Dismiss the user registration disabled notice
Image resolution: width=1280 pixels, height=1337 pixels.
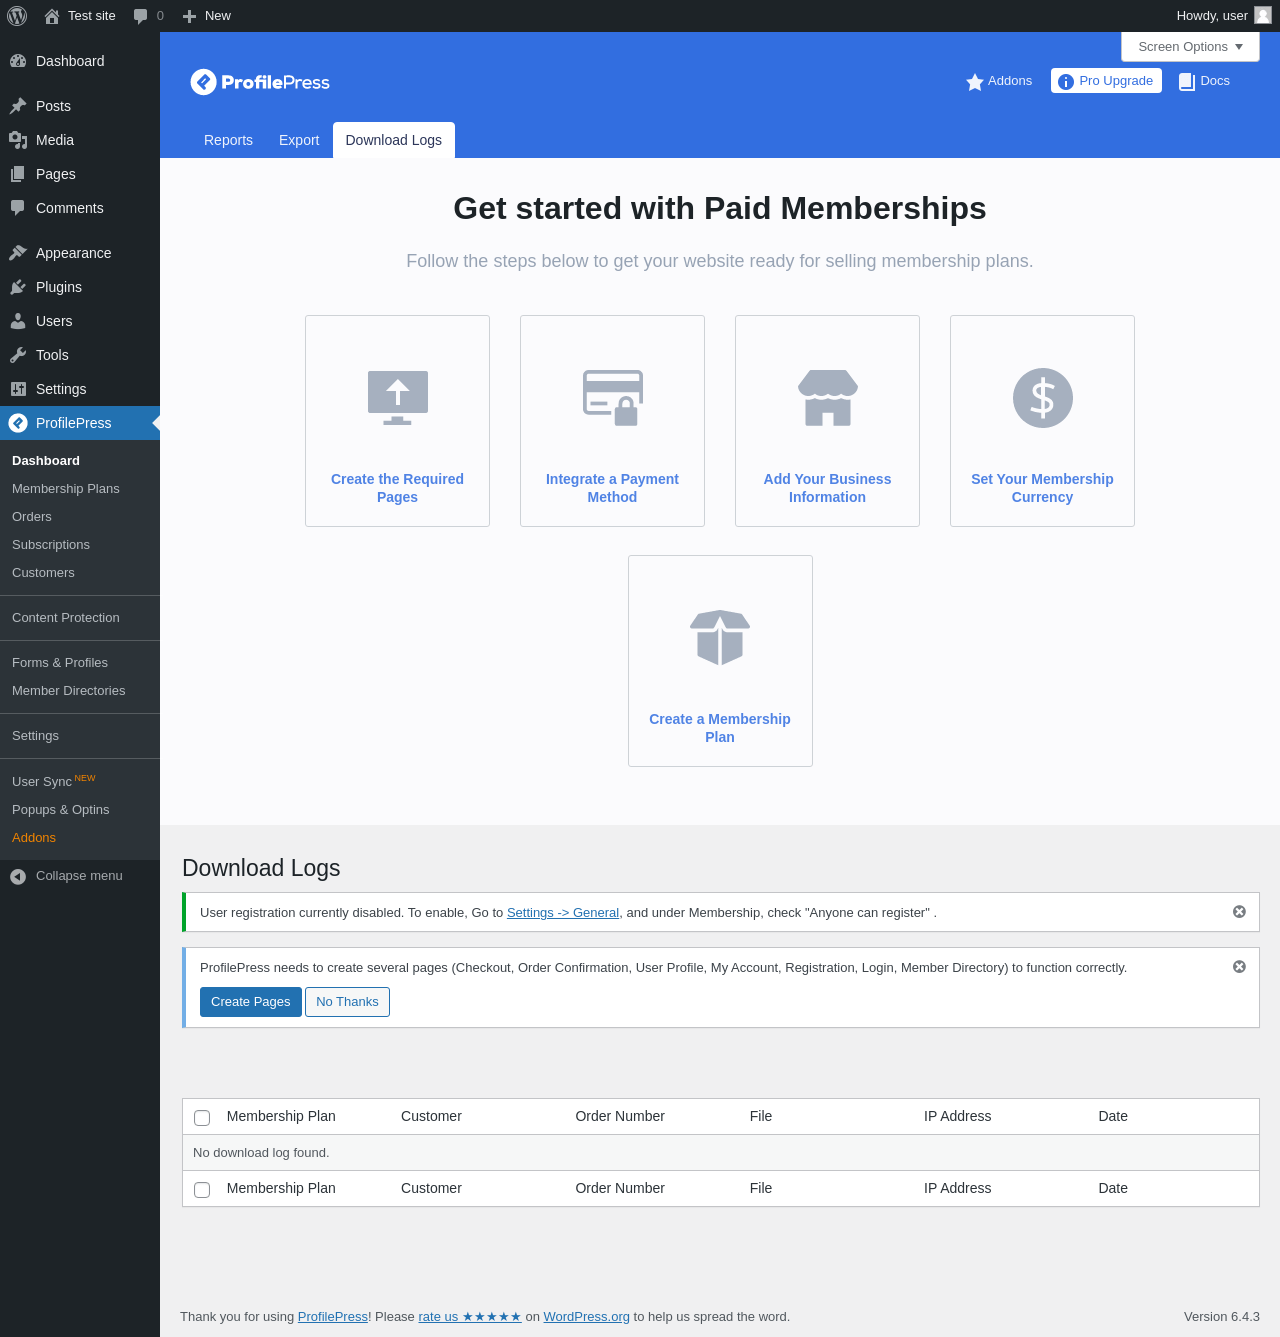[1239, 911]
